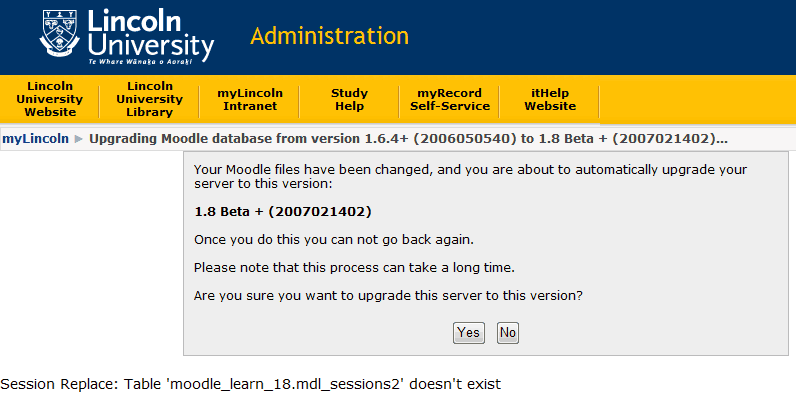Click the Administration heading

pos(329,36)
